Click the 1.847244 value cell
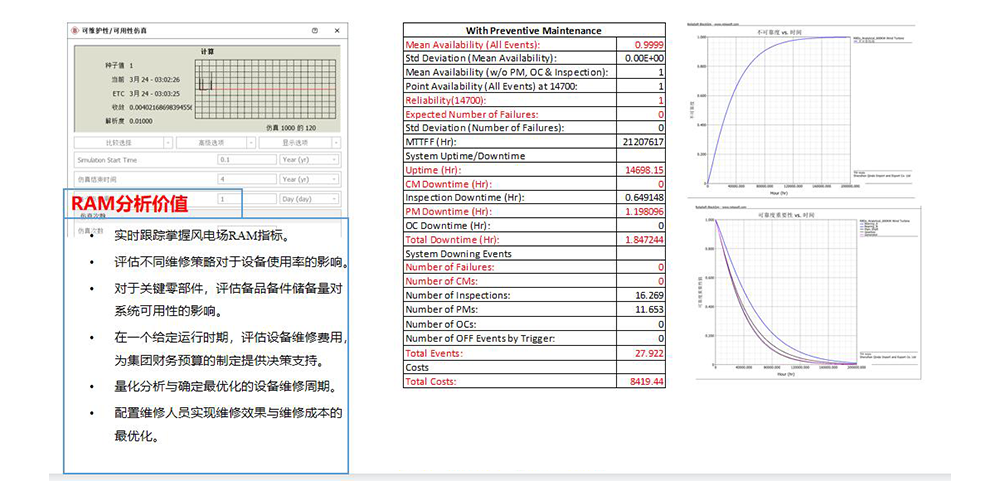 click(x=641, y=240)
